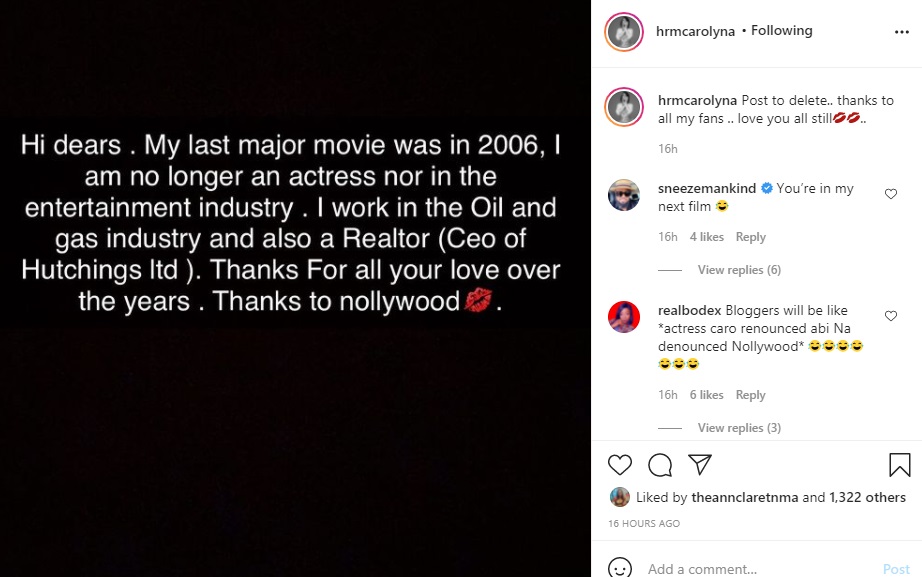Expand View replies (6) under sneezemankind
The image size is (922, 577).
739,270
